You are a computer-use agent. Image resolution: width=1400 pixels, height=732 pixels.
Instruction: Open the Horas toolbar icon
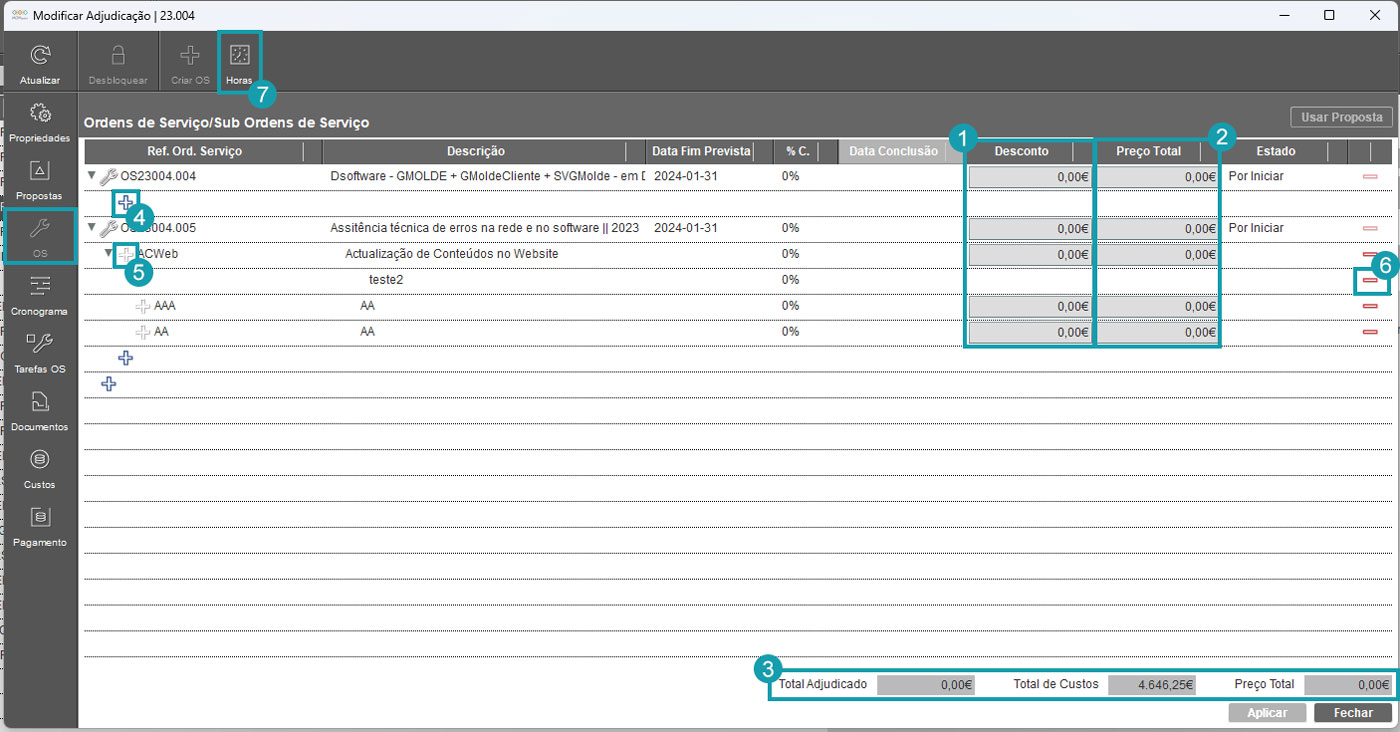click(x=240, y=55)
